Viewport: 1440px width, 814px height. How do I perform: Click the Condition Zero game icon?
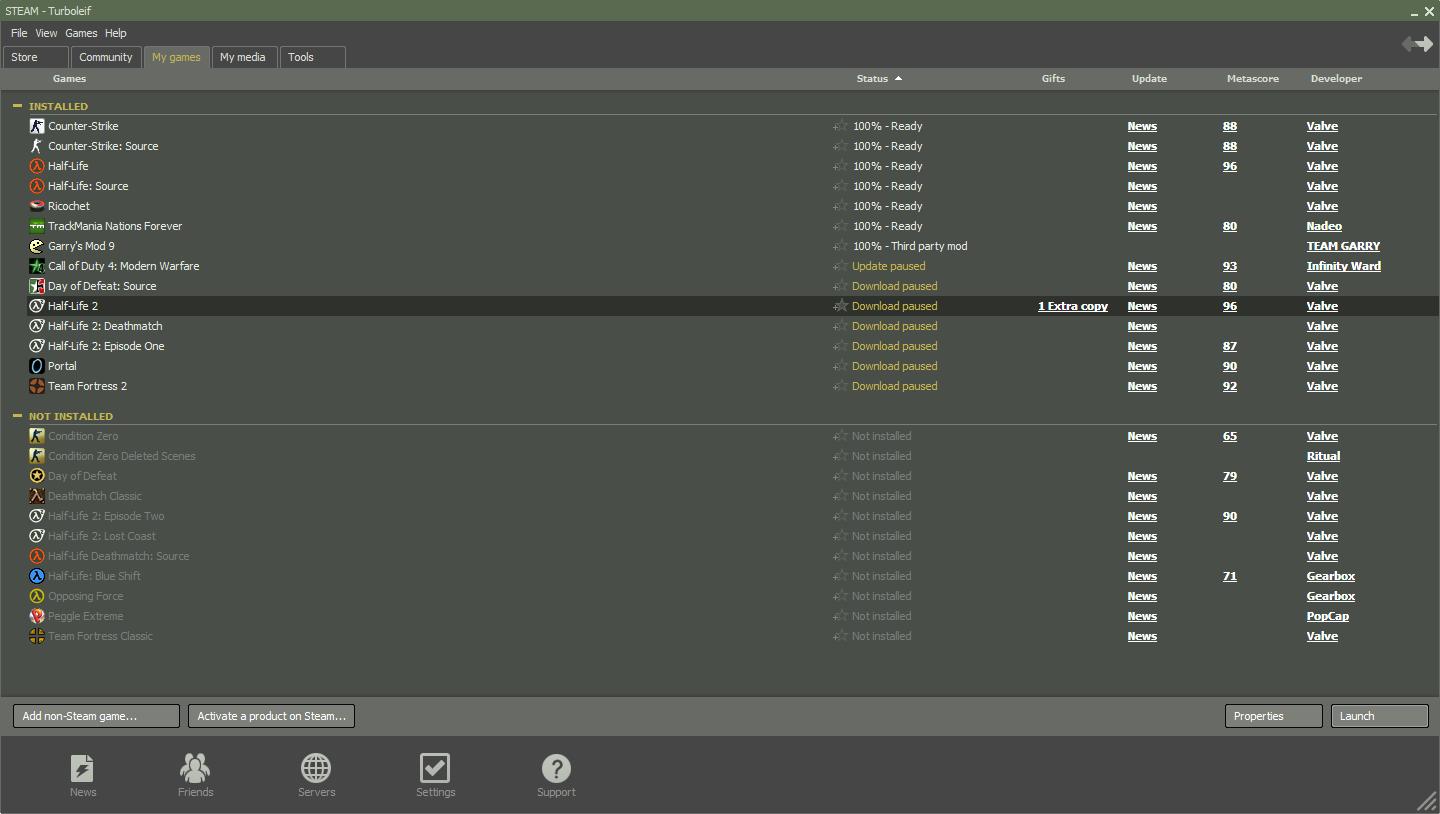point(37,436)
